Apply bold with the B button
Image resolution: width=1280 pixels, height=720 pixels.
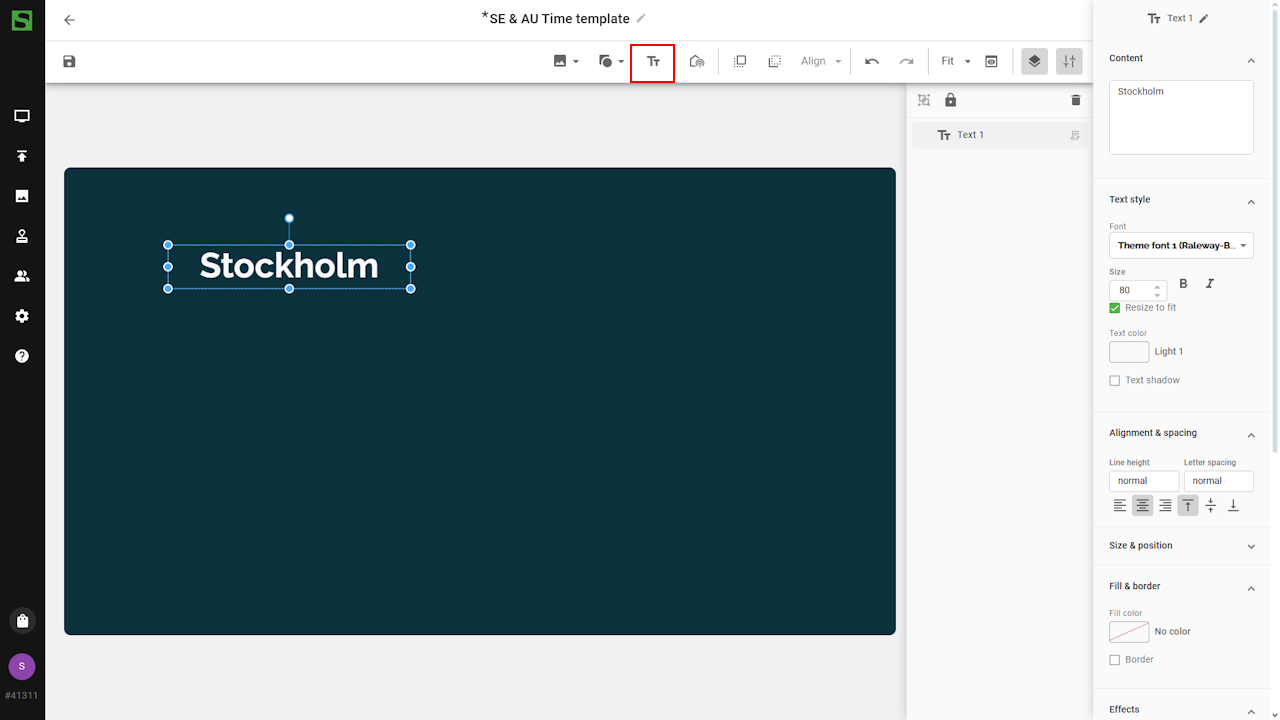[1184, 284]
